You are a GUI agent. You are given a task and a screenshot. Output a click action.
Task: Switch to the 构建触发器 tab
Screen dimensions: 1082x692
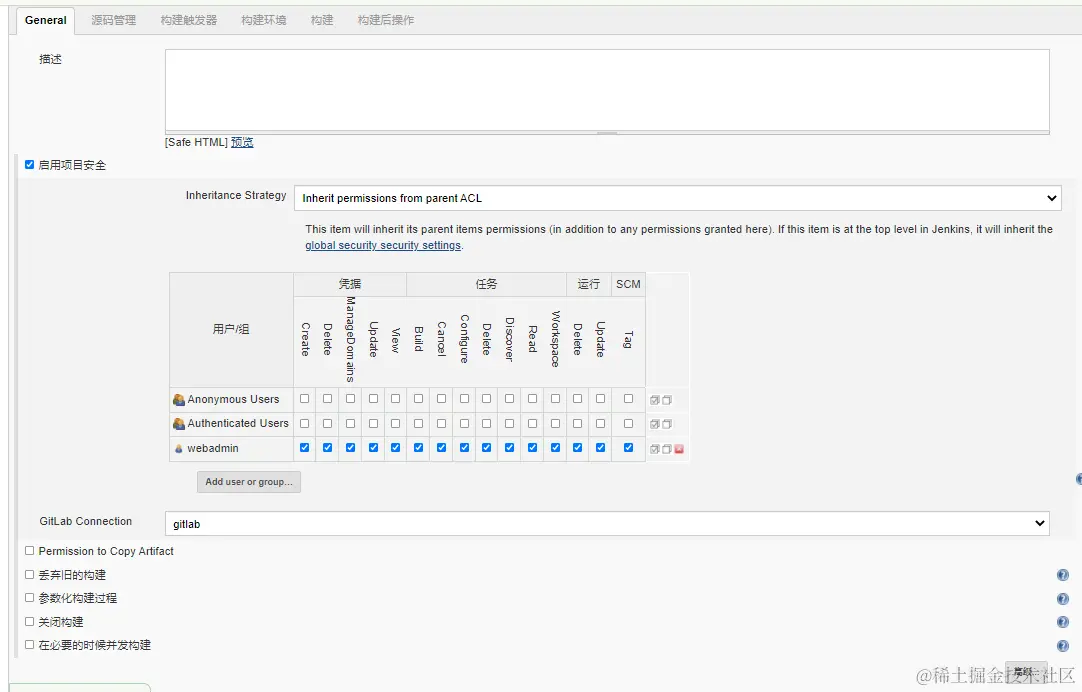[189, 20]
